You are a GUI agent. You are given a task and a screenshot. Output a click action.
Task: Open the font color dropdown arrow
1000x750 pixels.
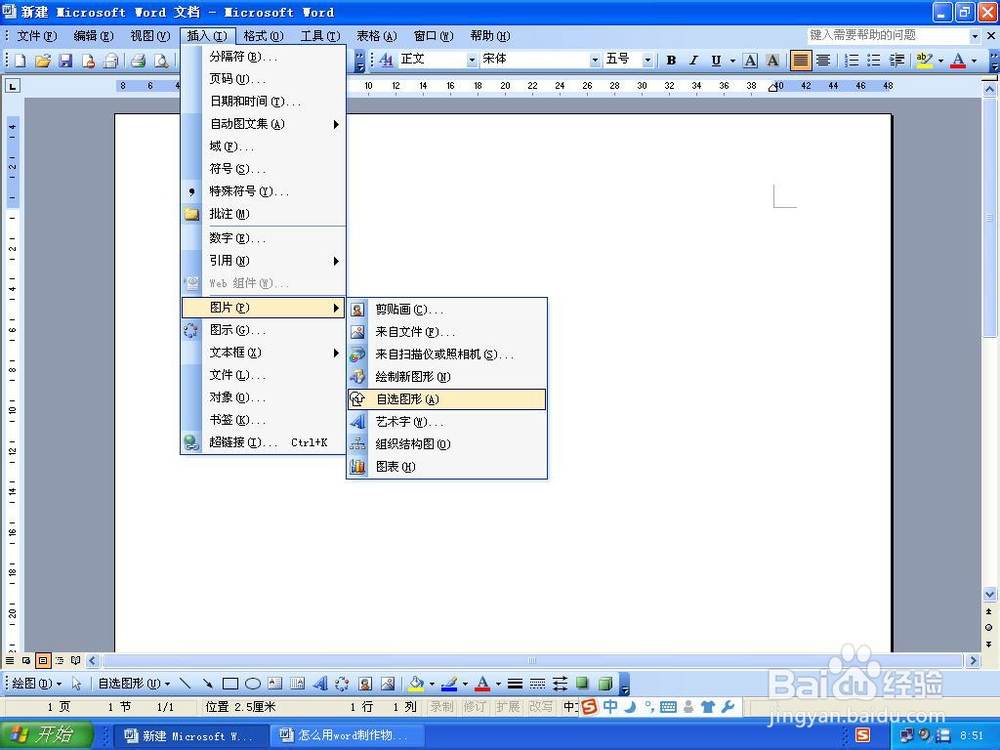[974, 61]
